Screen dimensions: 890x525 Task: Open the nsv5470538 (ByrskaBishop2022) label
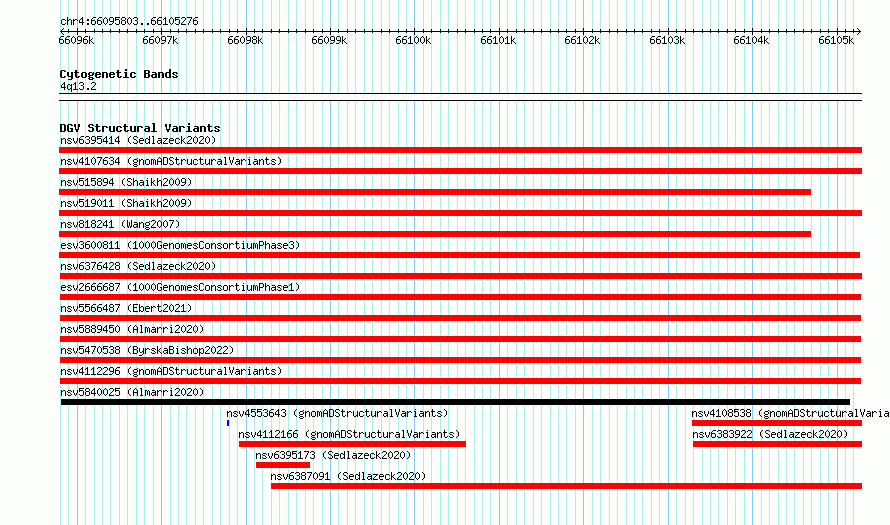point(147,350)
